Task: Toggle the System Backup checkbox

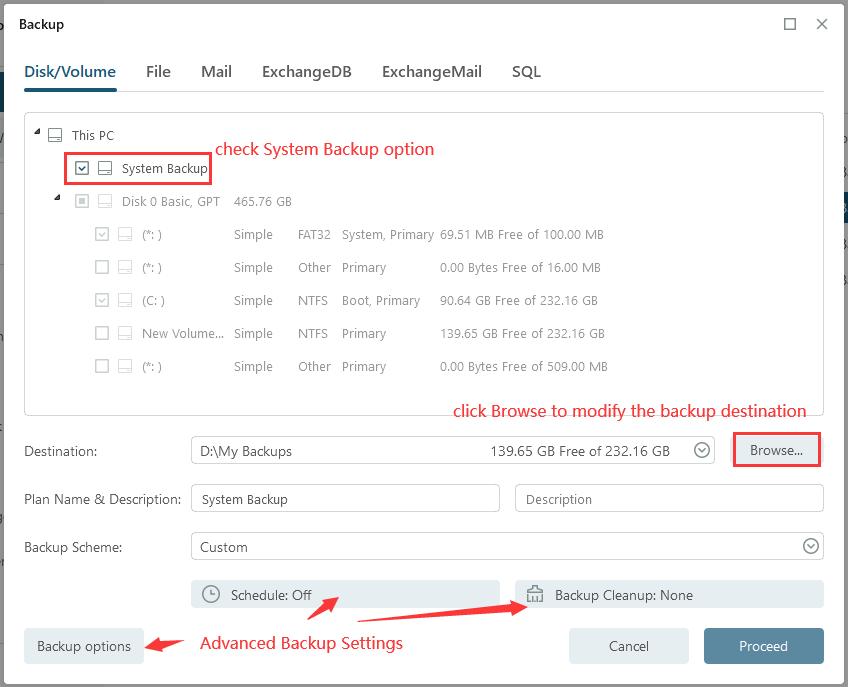Action: click(82, 169)
